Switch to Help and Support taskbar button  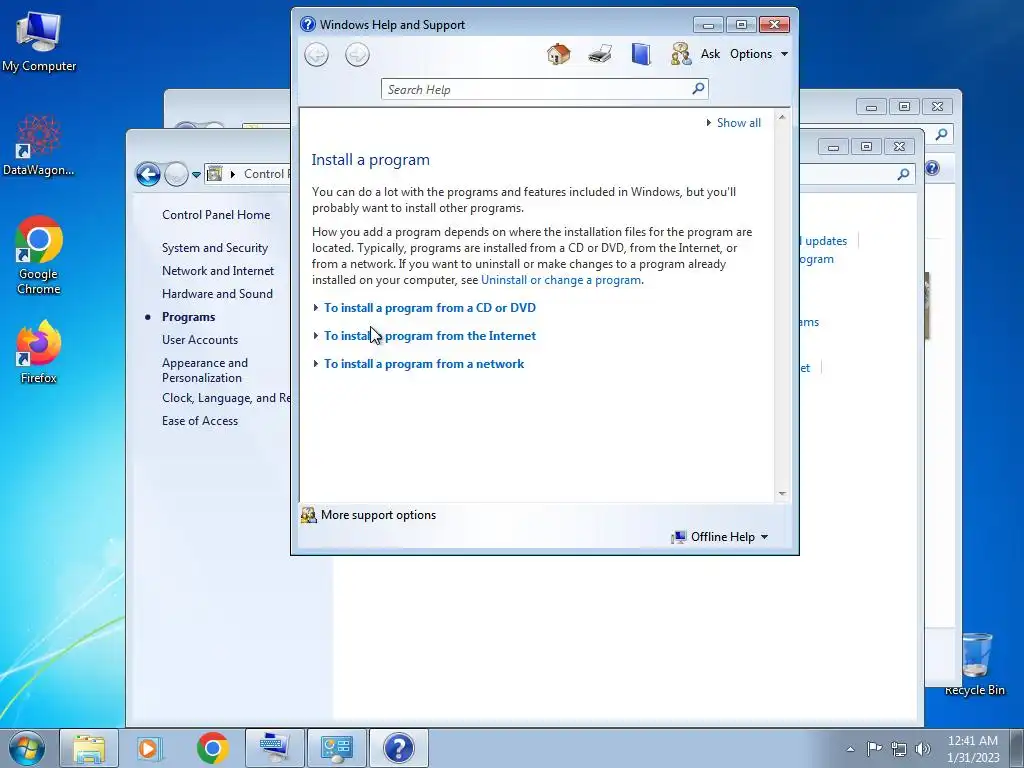[x=398, y=748]
